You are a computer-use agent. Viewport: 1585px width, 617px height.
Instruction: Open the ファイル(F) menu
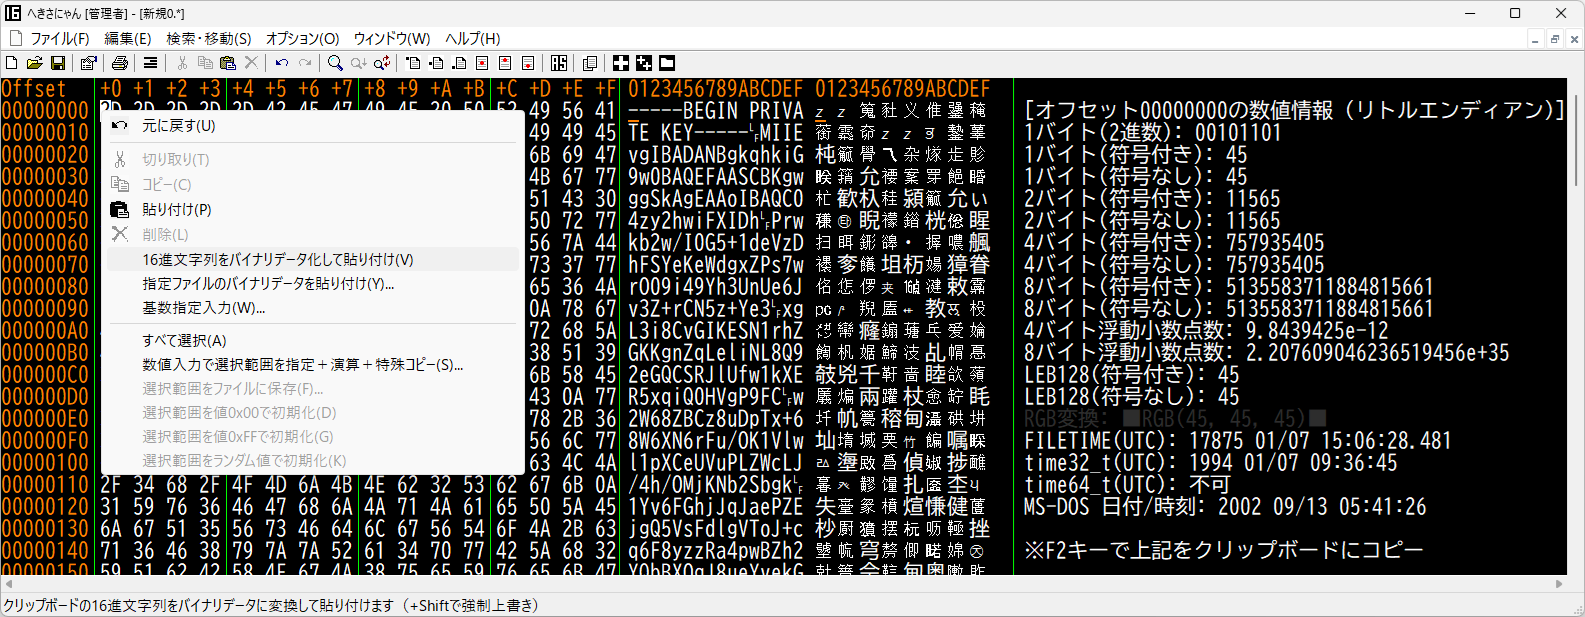[x=59, y=38]
